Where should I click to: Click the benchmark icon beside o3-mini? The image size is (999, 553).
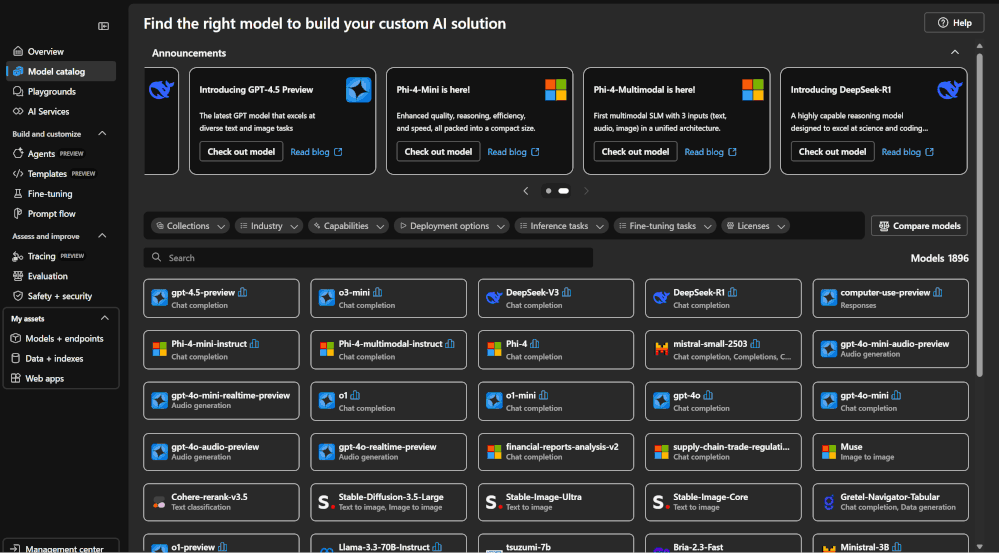(x=378, y=292)
